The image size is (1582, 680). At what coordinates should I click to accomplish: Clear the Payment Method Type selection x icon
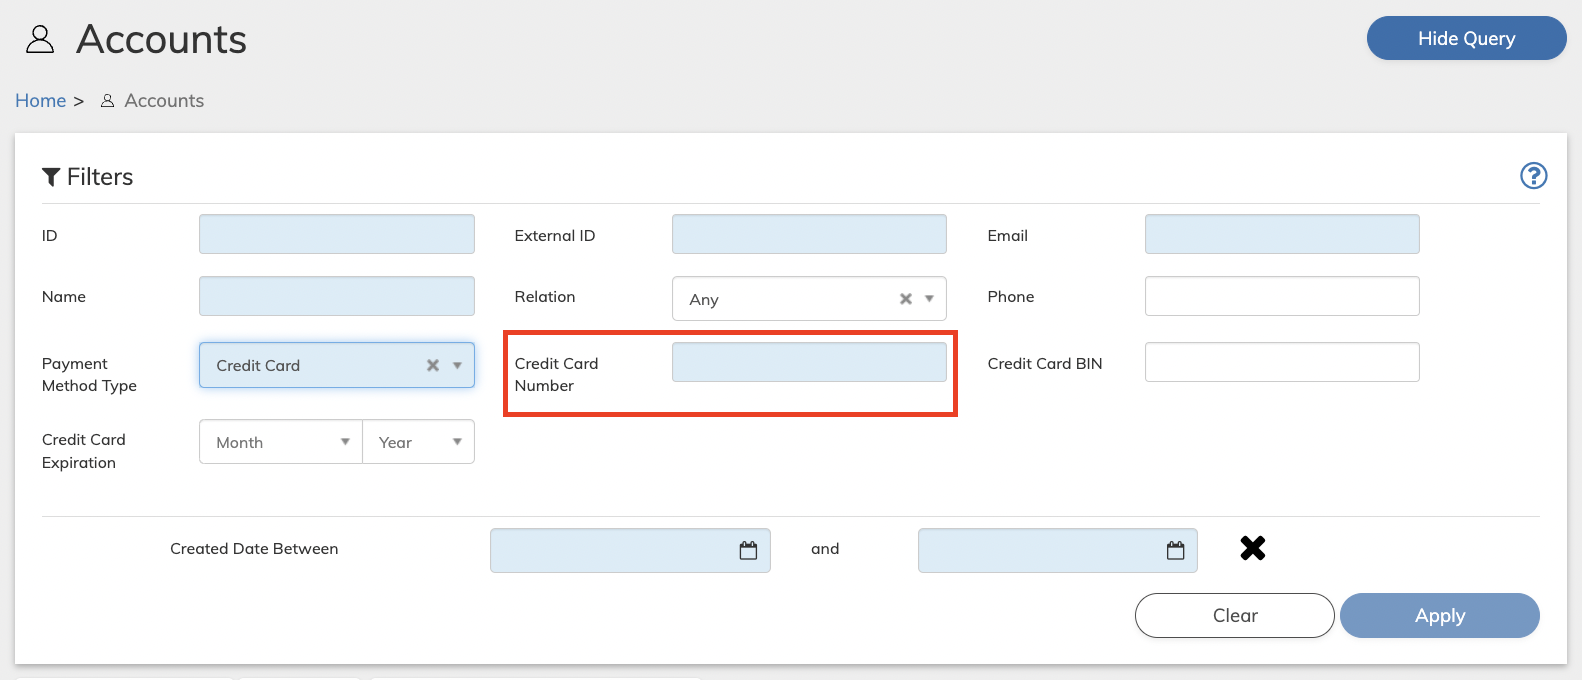(433, 365)
